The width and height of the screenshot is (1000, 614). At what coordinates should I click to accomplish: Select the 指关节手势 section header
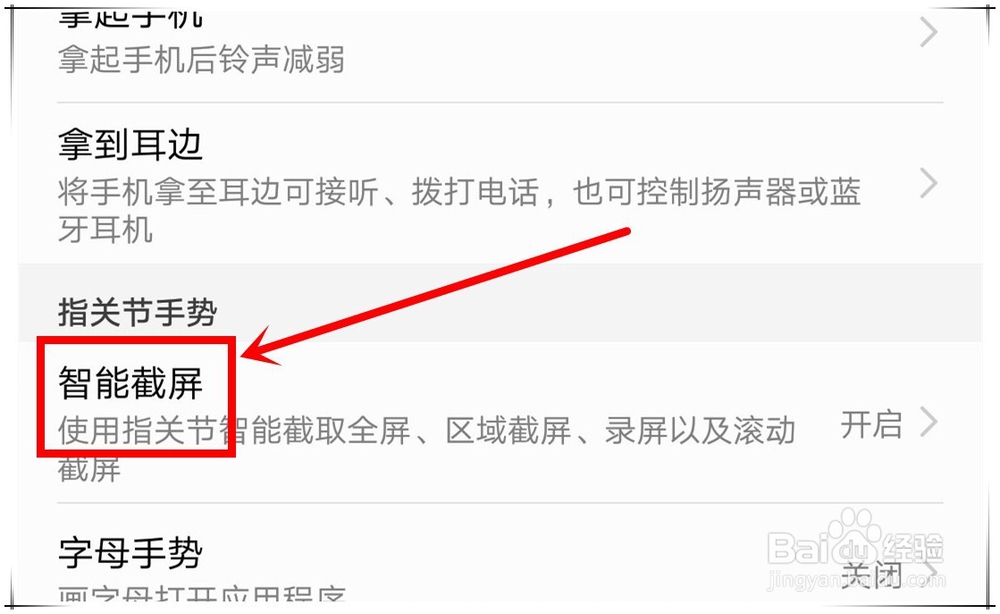[137, 312]
